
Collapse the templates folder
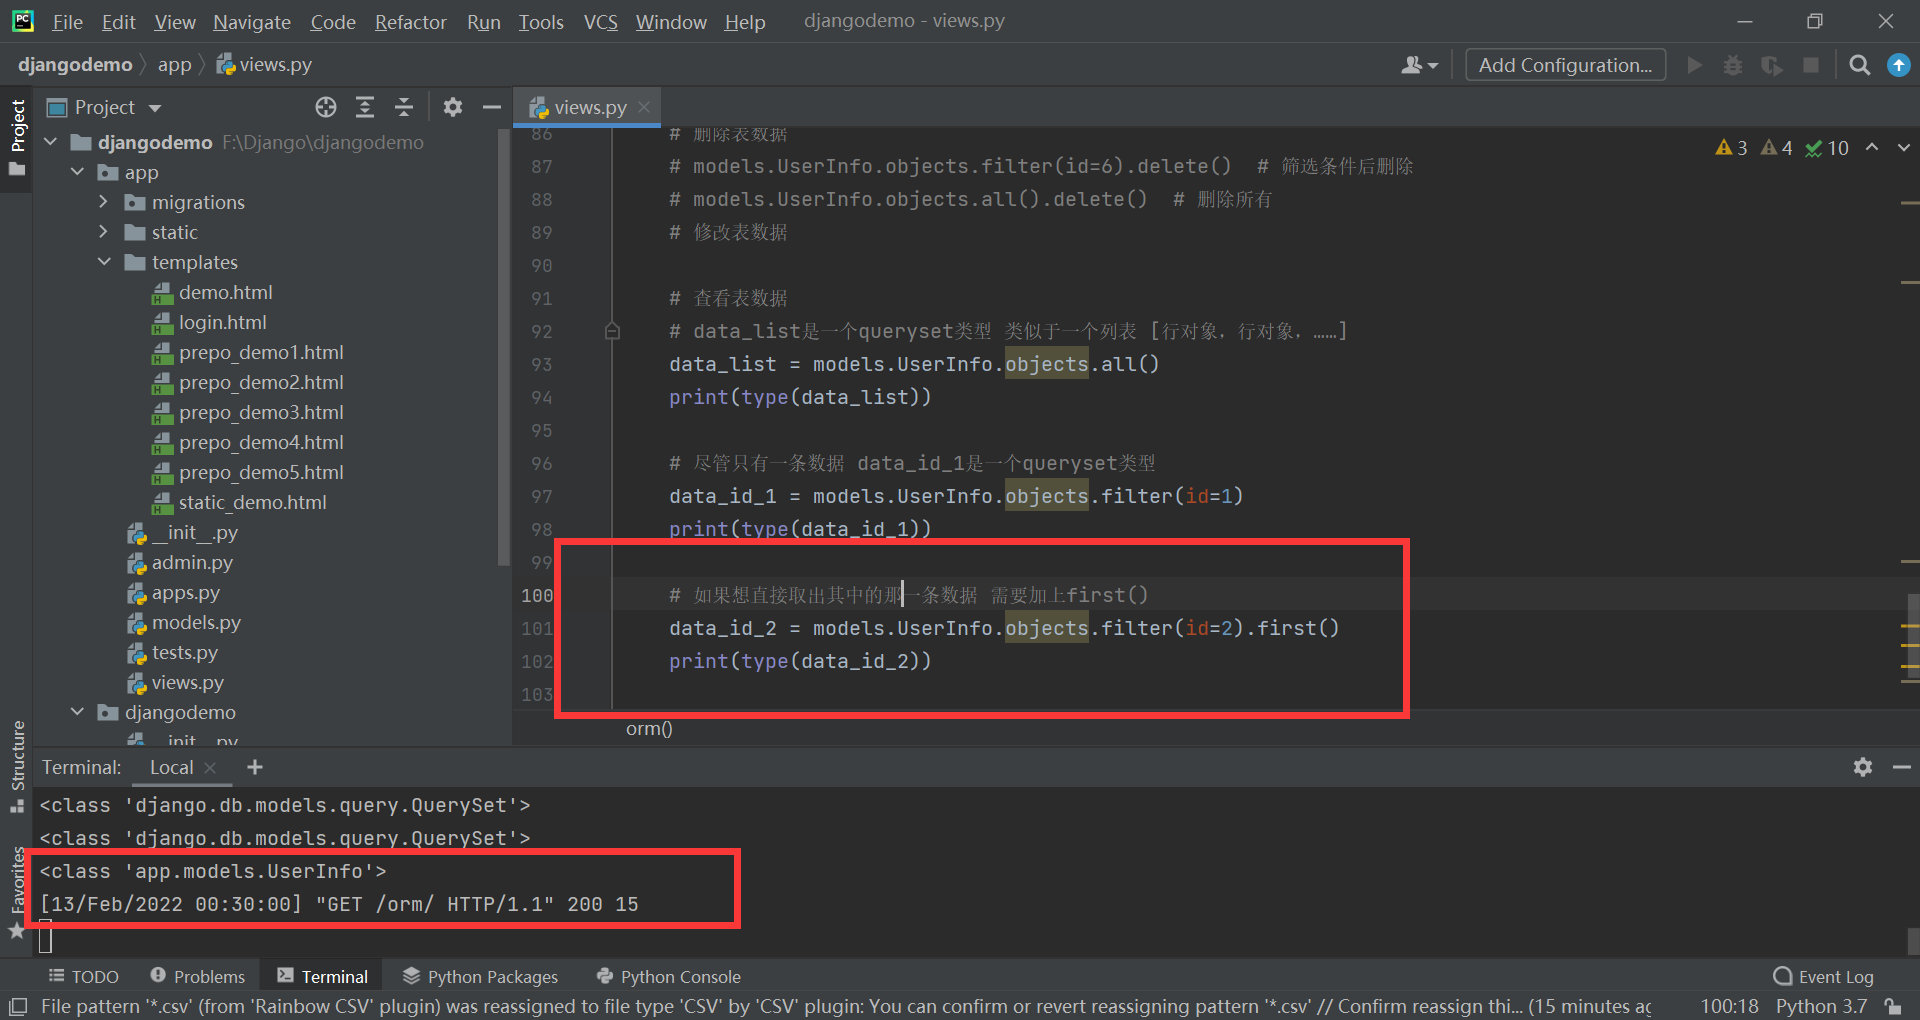coord(104,262)
